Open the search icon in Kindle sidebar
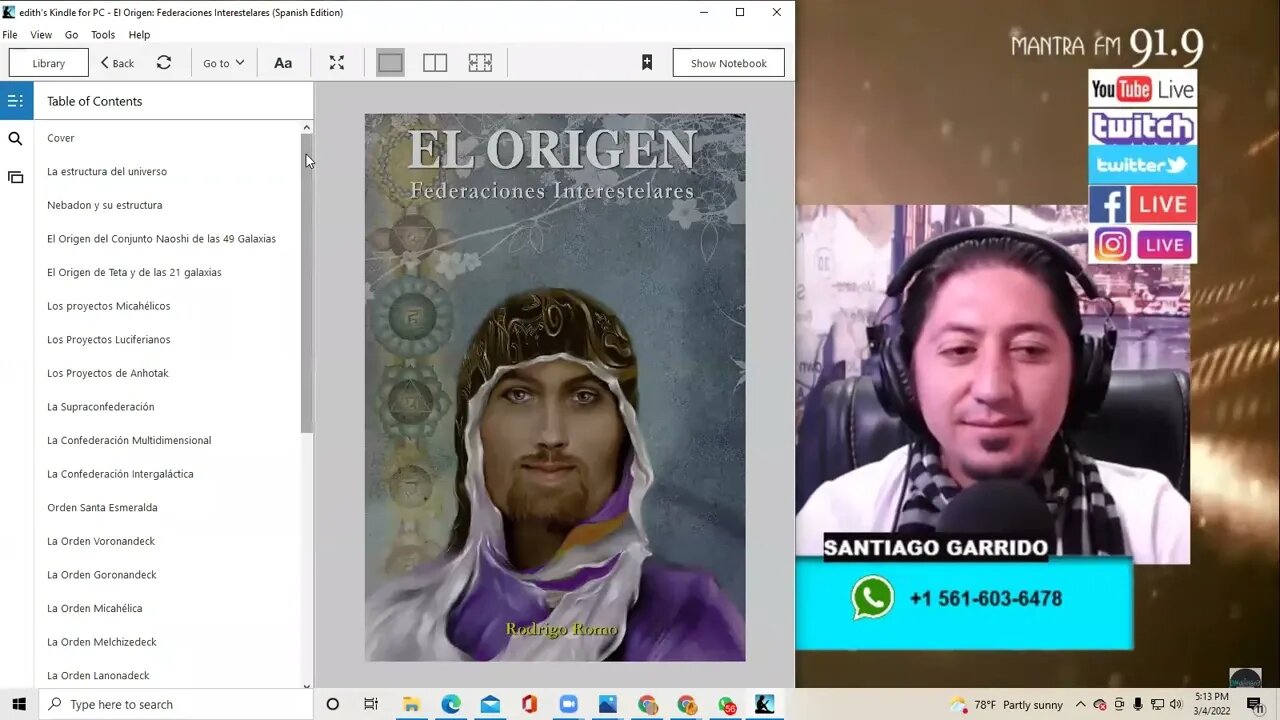Image resolution: width=1280 pixels, height=720 pixels. (15, 139)
